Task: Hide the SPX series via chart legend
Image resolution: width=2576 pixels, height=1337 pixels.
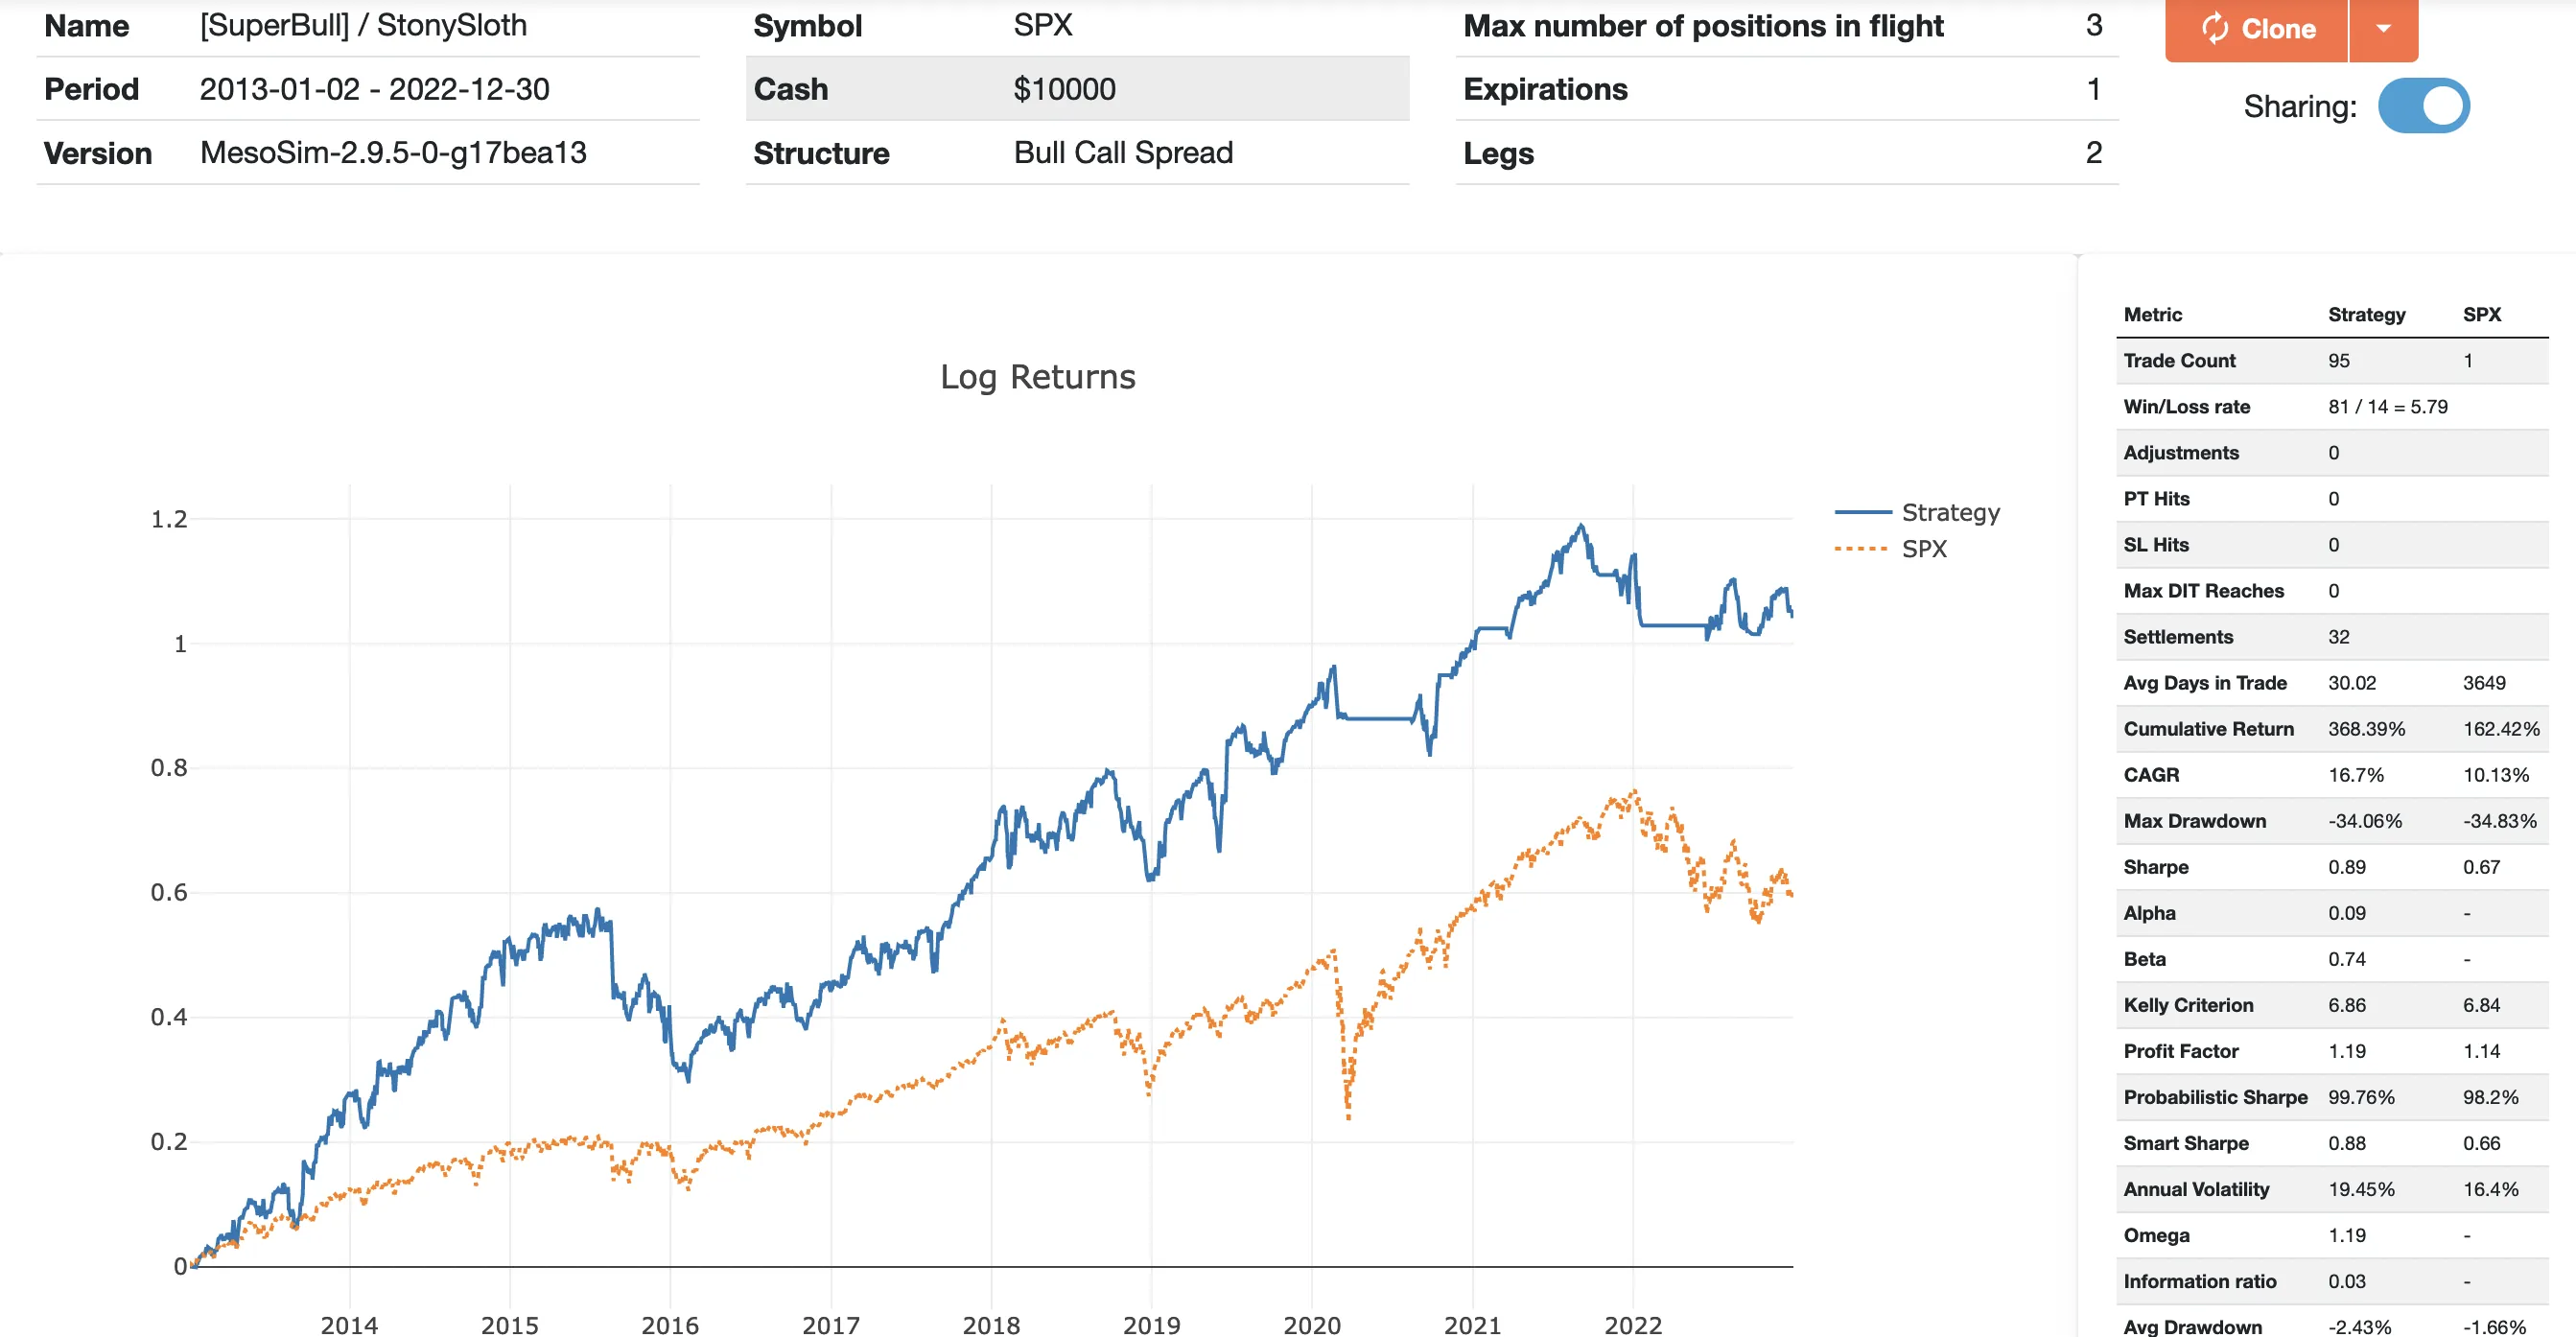Action: coord(1924,549)
